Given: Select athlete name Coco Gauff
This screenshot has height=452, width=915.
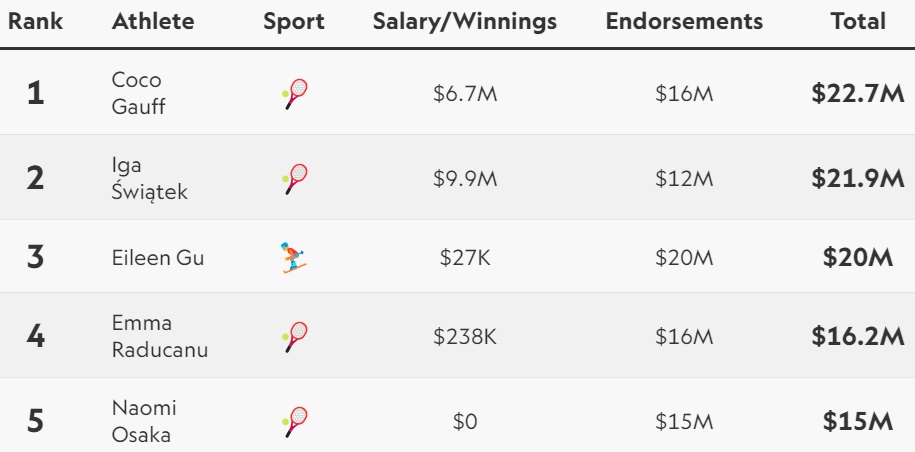Looking at the screenshot, I should click(138, 93).
